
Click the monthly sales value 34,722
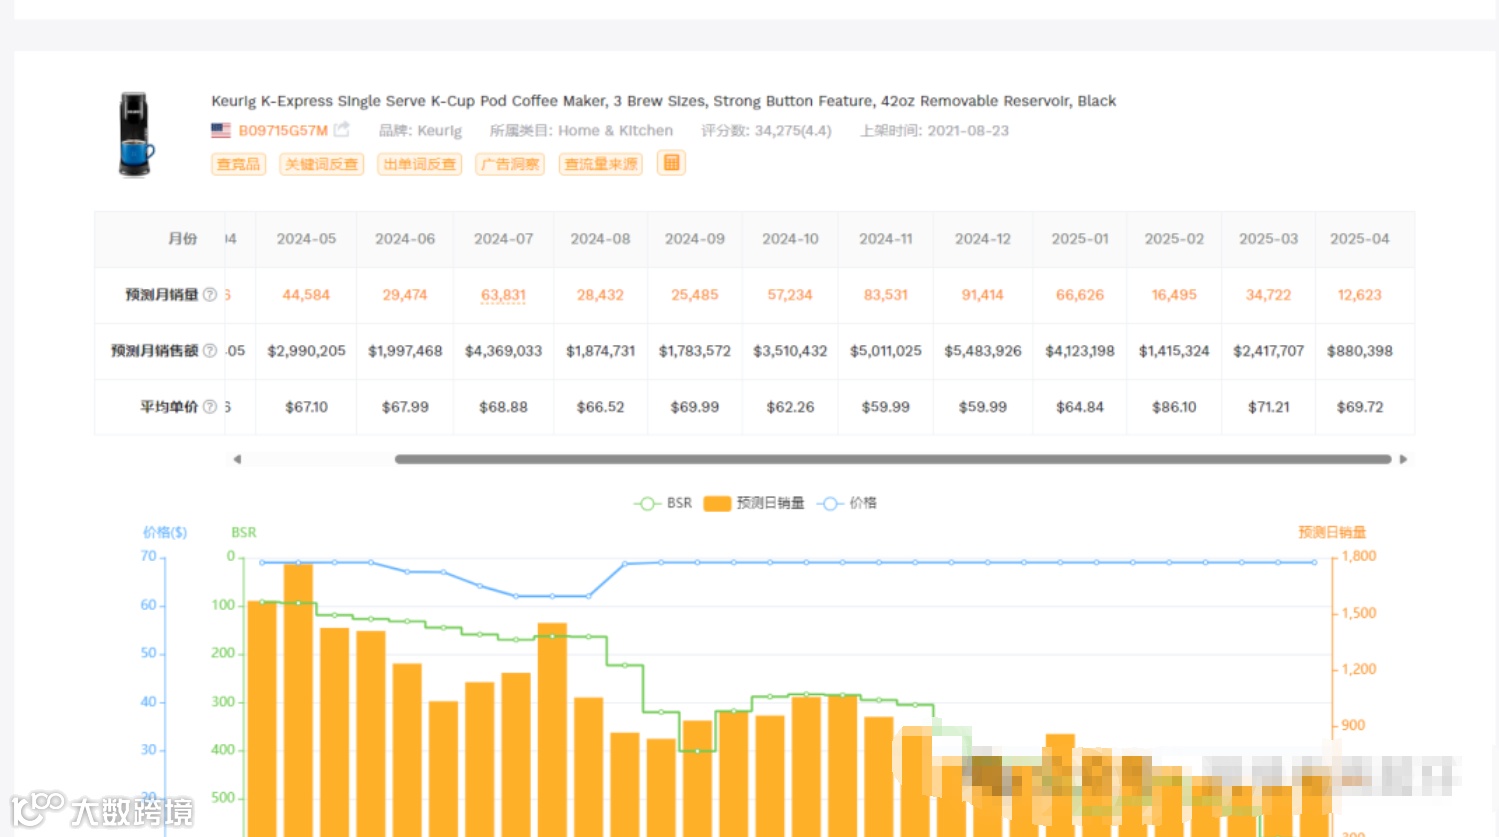[1268, 295]
